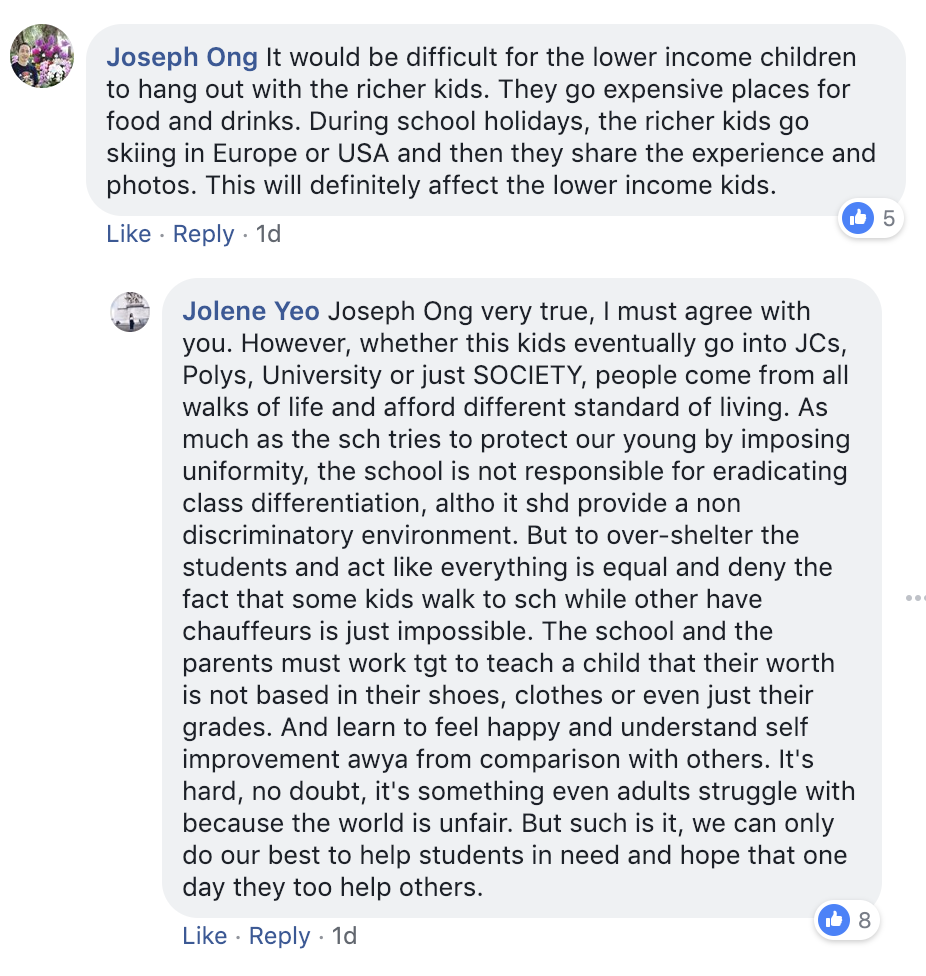Click the blue thumbs-up icon on Jolene's reply
Screen dimensions: 926x976
(834, 919)
